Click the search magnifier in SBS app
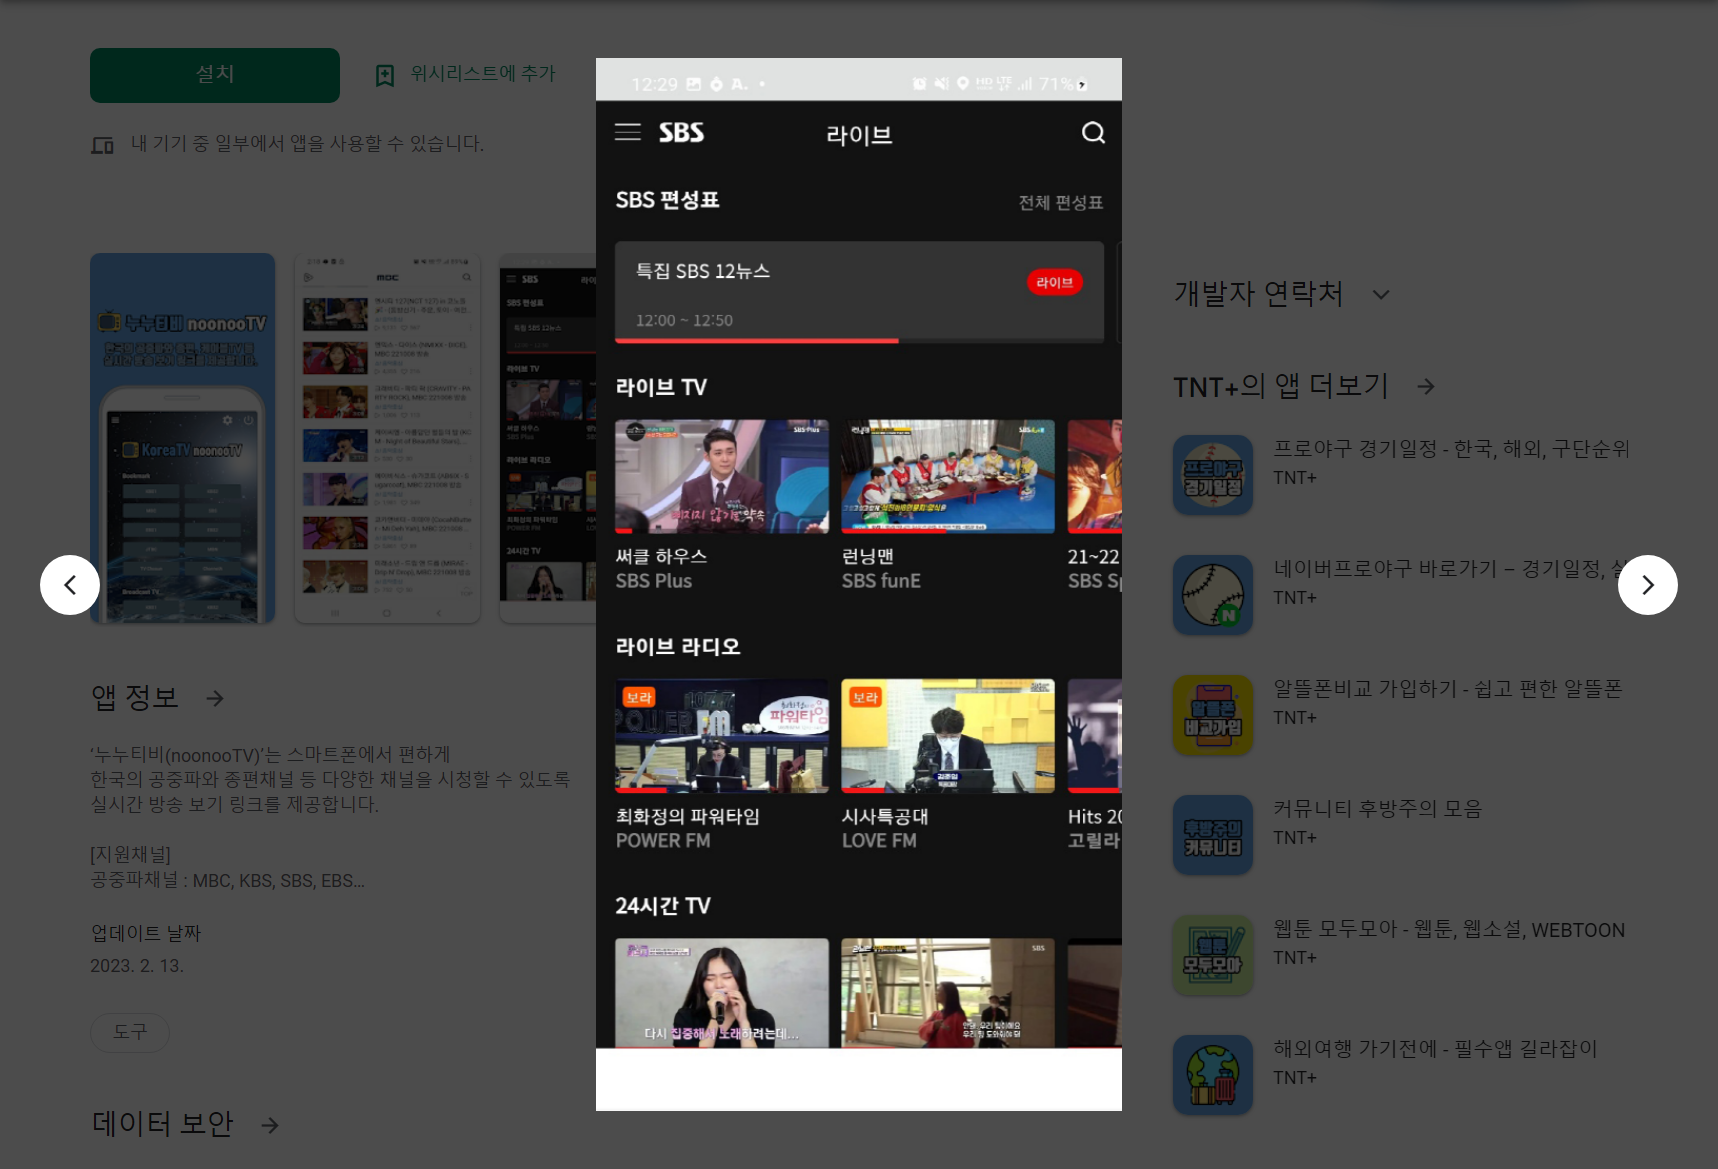Viewport: 1718px width, 1169px height. click(1092, 132)
